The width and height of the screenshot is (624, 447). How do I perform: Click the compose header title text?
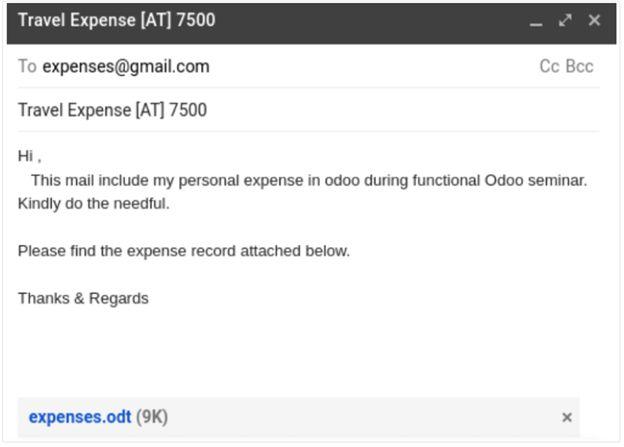116,20
